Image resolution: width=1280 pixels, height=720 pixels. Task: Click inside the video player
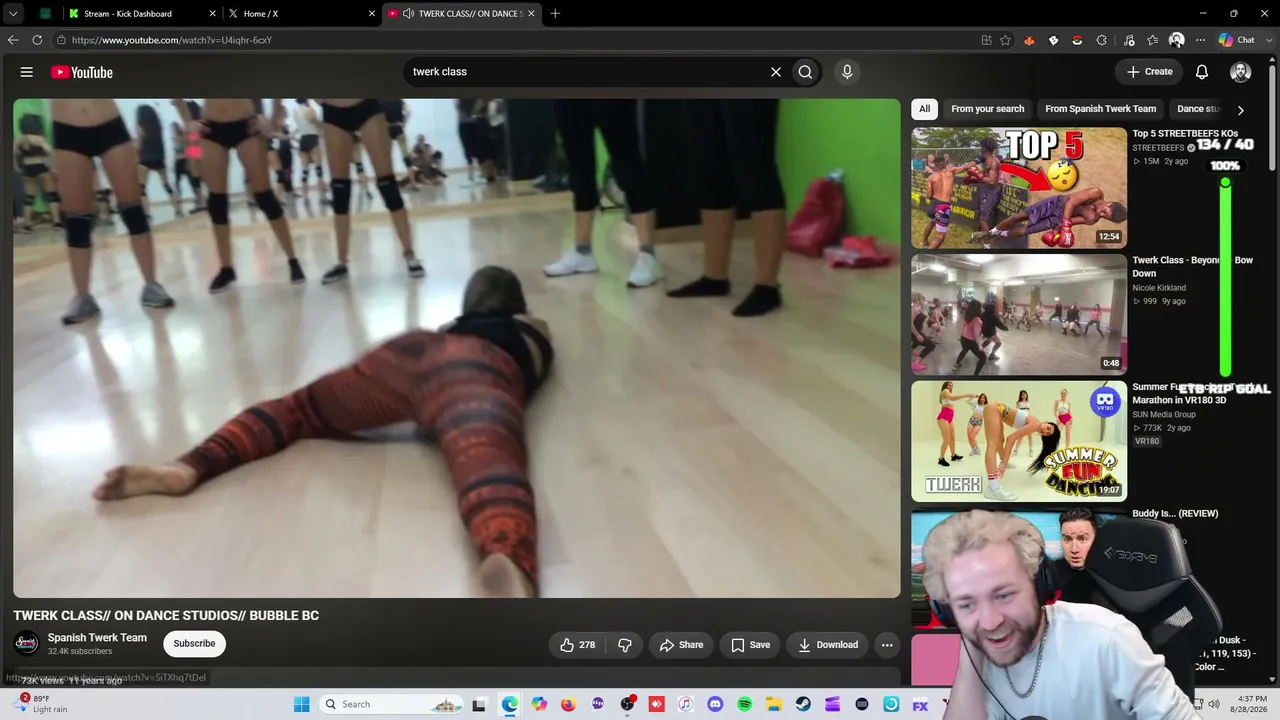click(457, 348)
